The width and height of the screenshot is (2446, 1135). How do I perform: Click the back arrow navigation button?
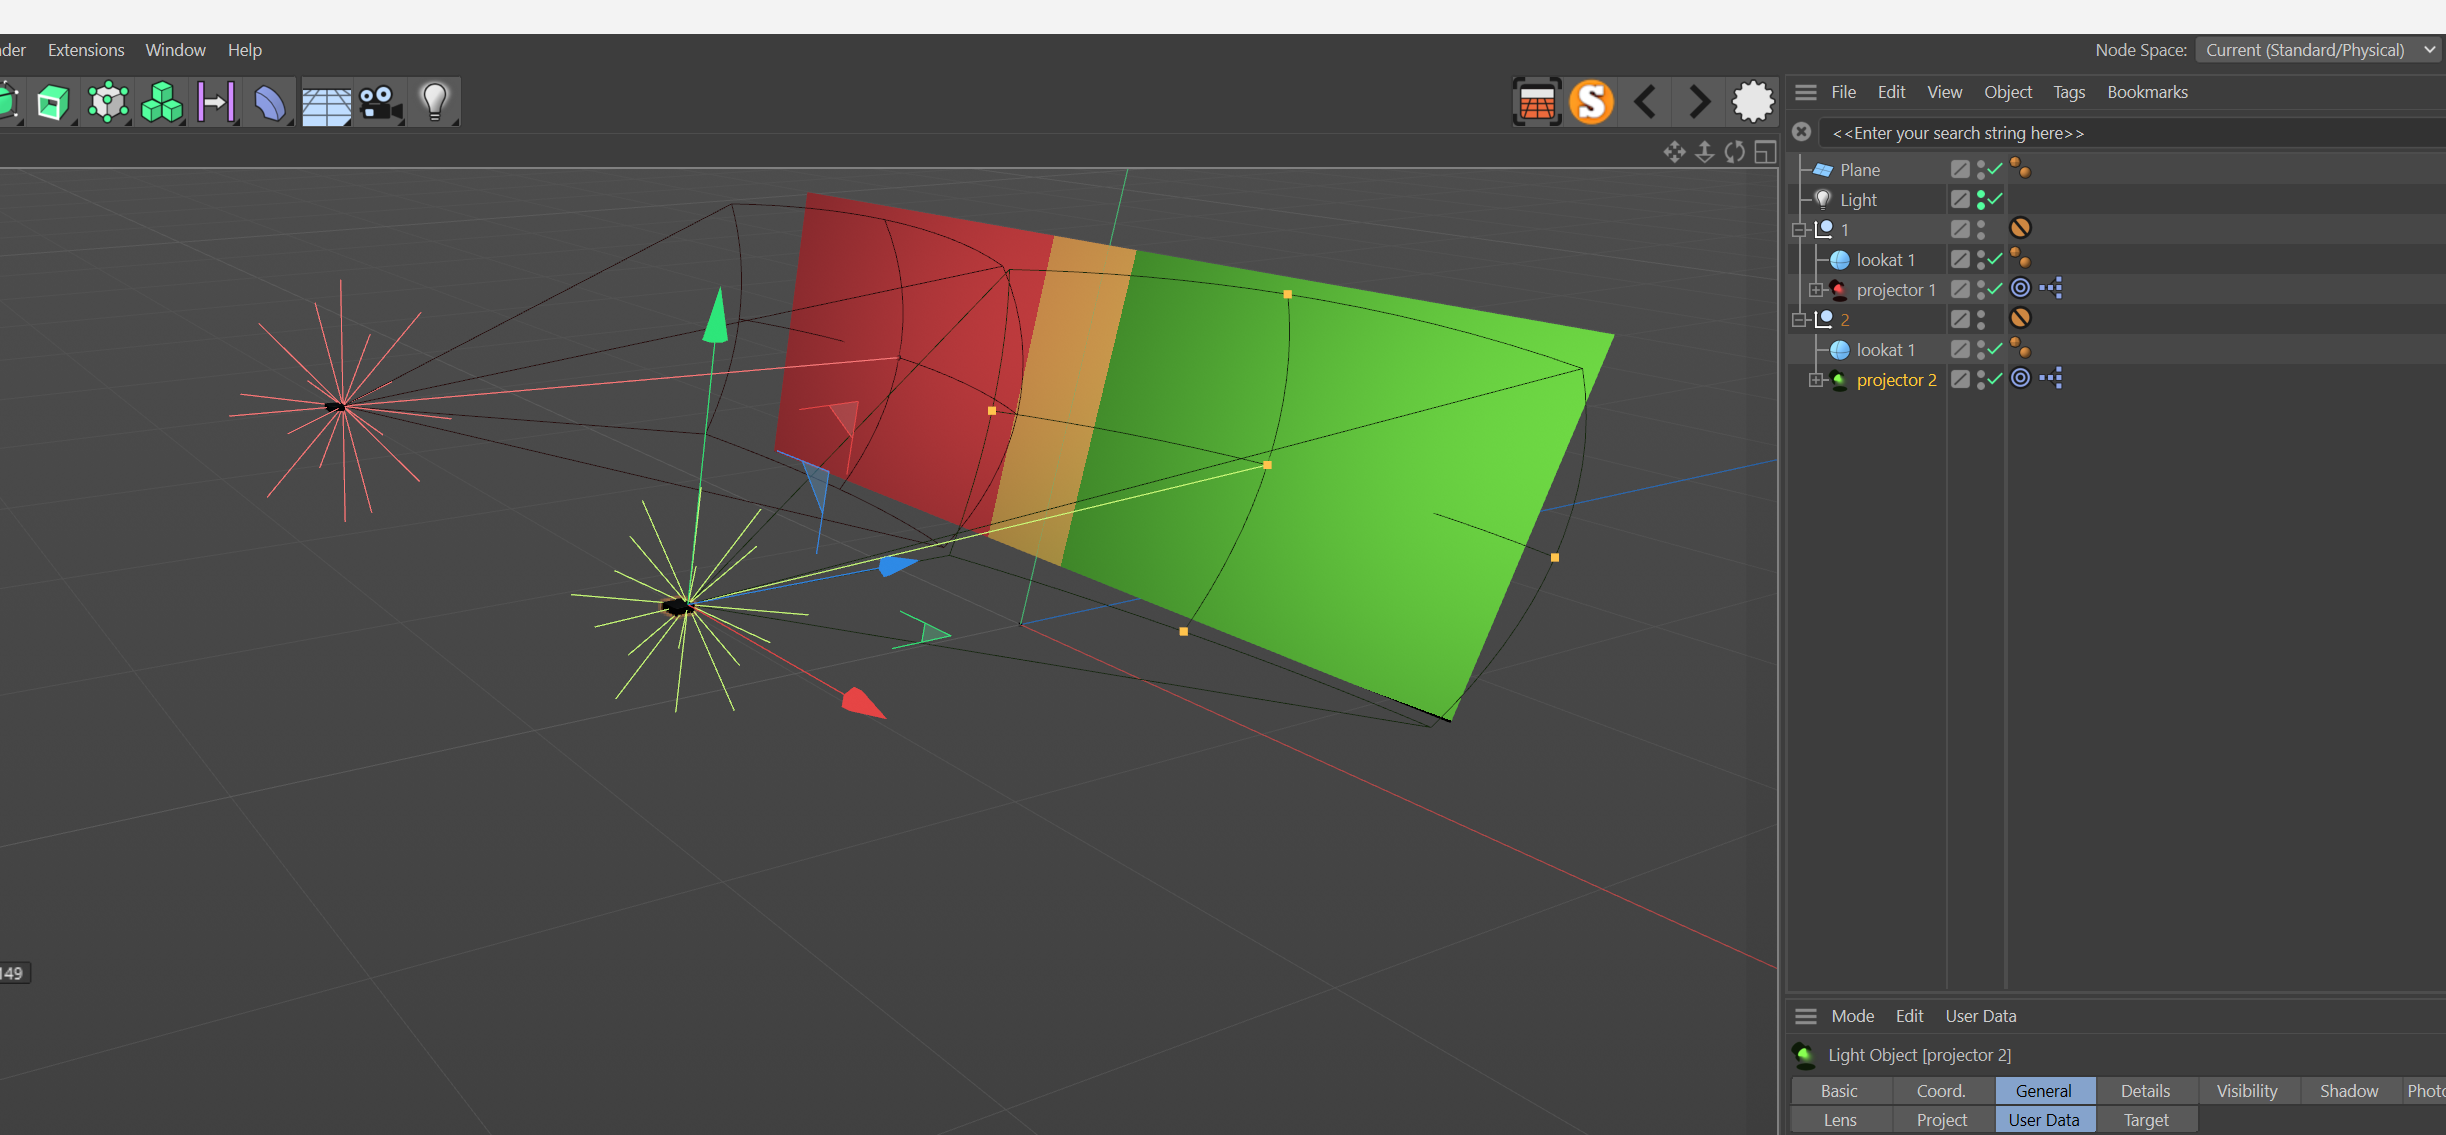[x=1645, y=102]
